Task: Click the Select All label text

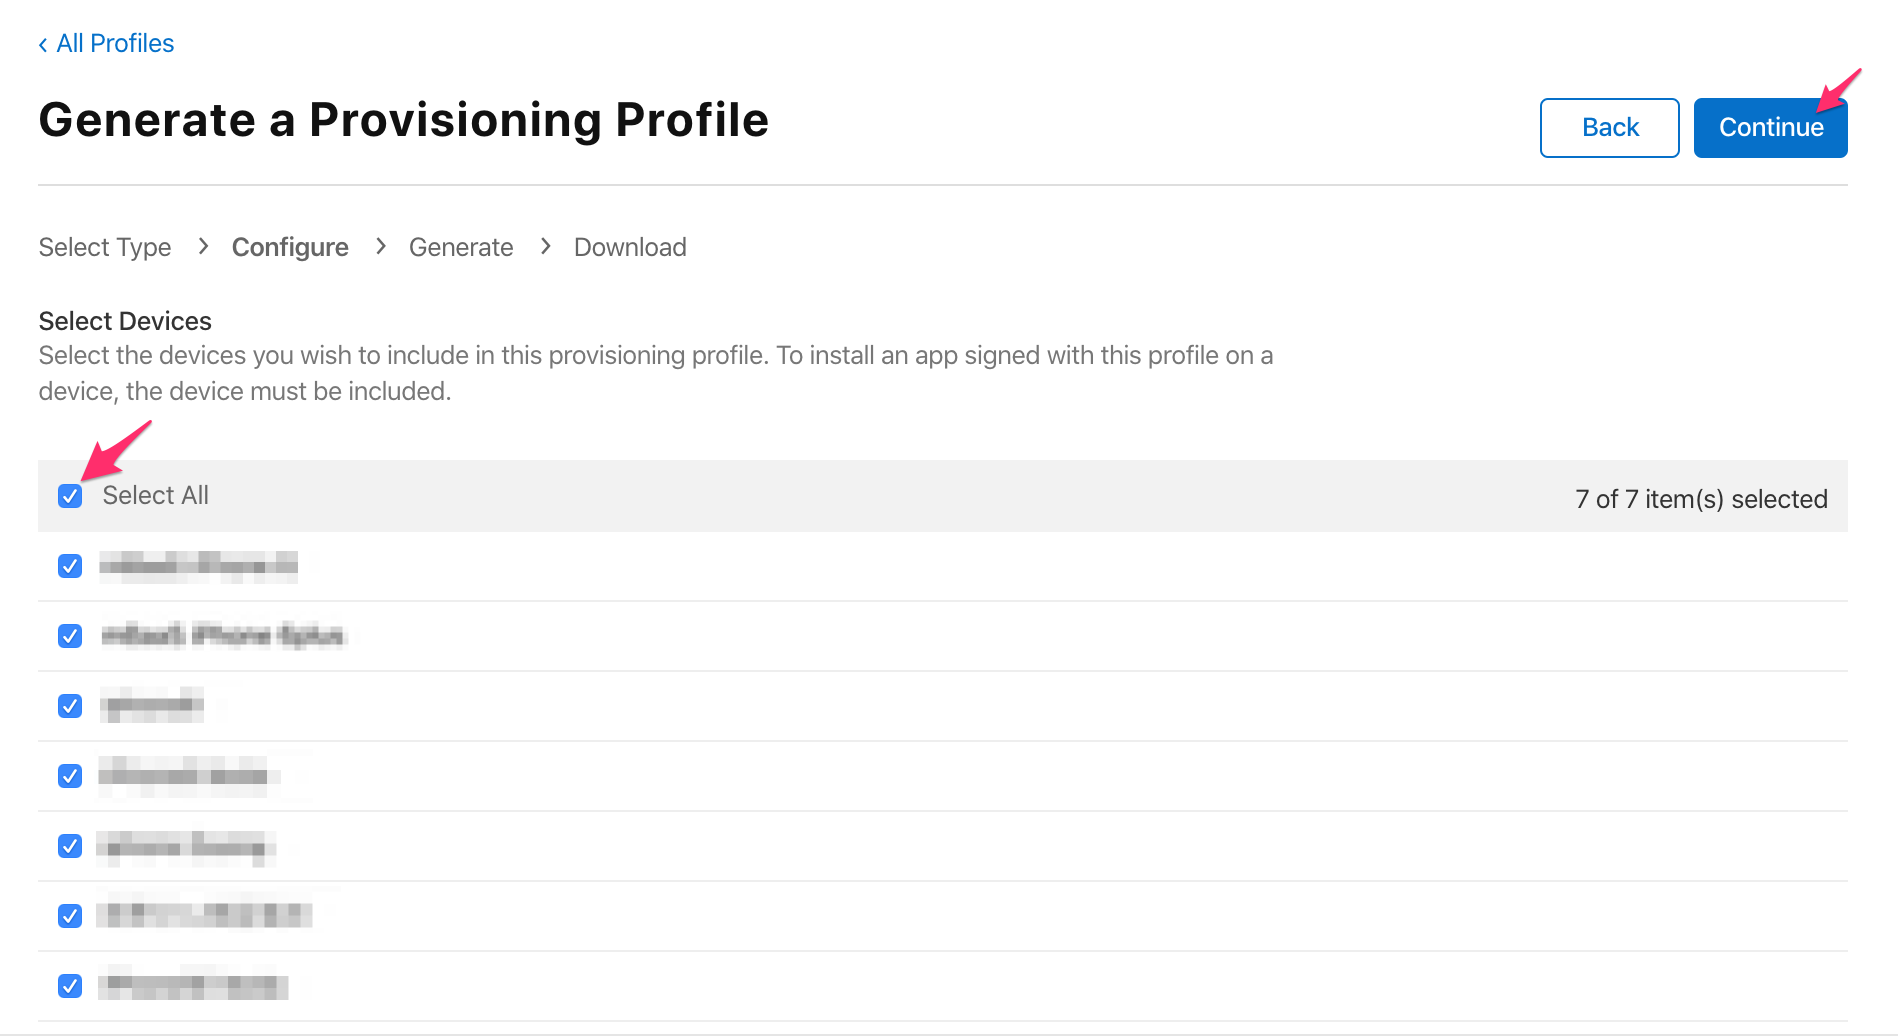Action: (156, 496)
